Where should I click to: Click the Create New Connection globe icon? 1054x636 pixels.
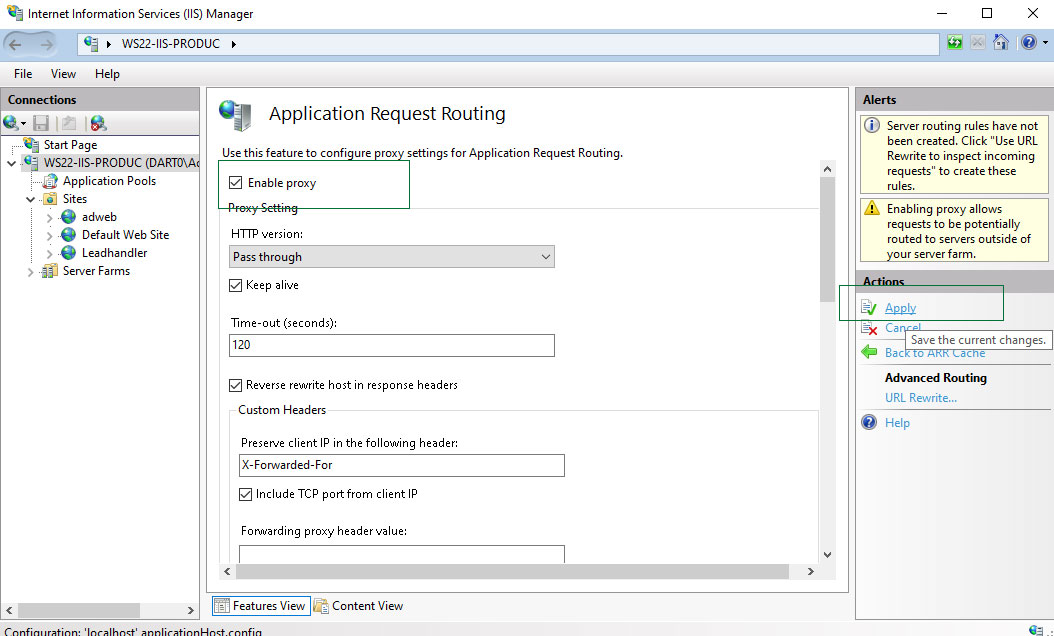point(10,123)
